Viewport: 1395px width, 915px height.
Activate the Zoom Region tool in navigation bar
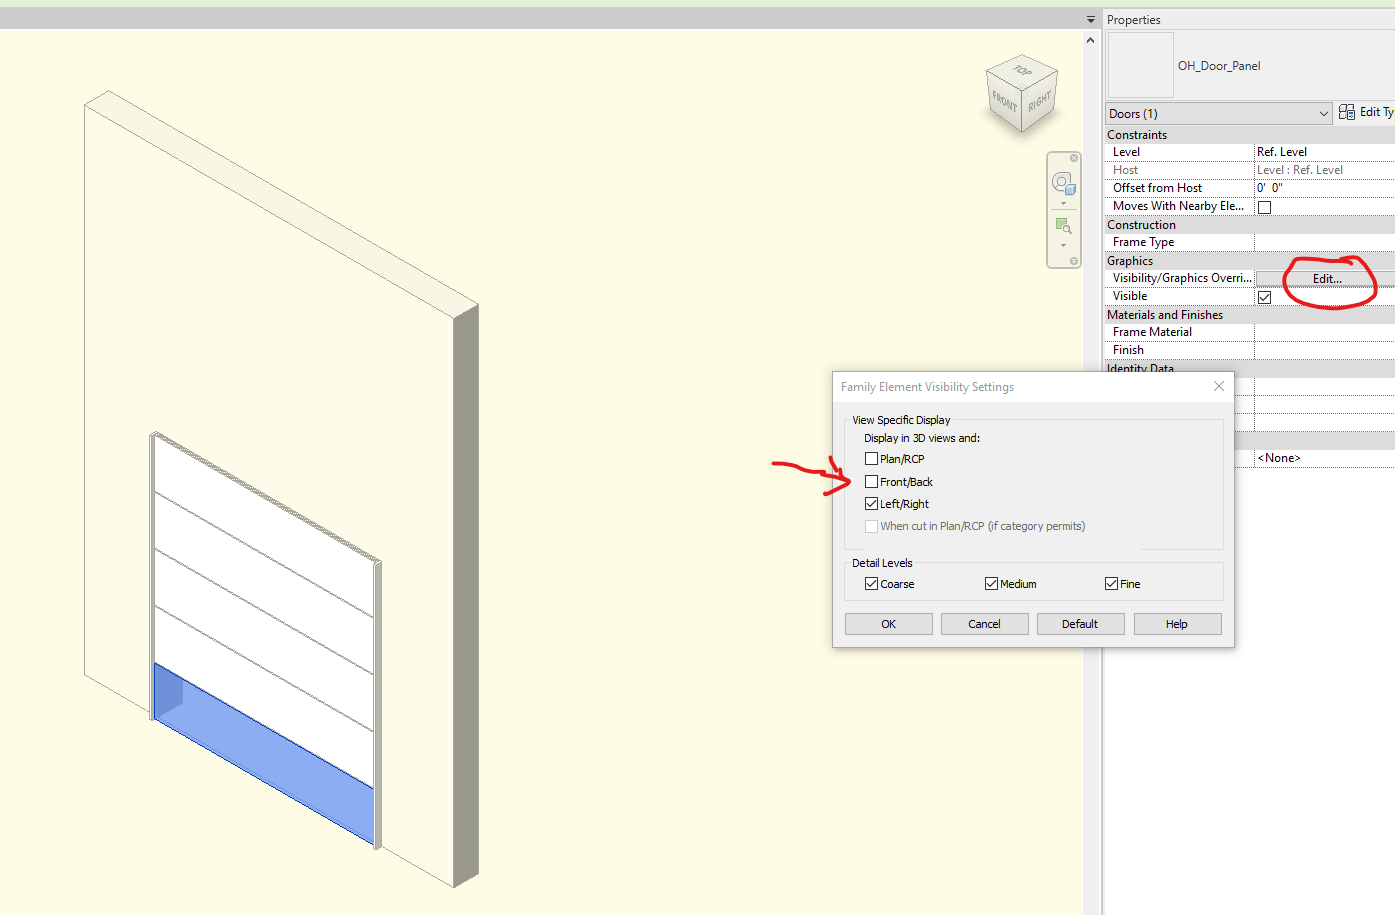coord(1062,226)
